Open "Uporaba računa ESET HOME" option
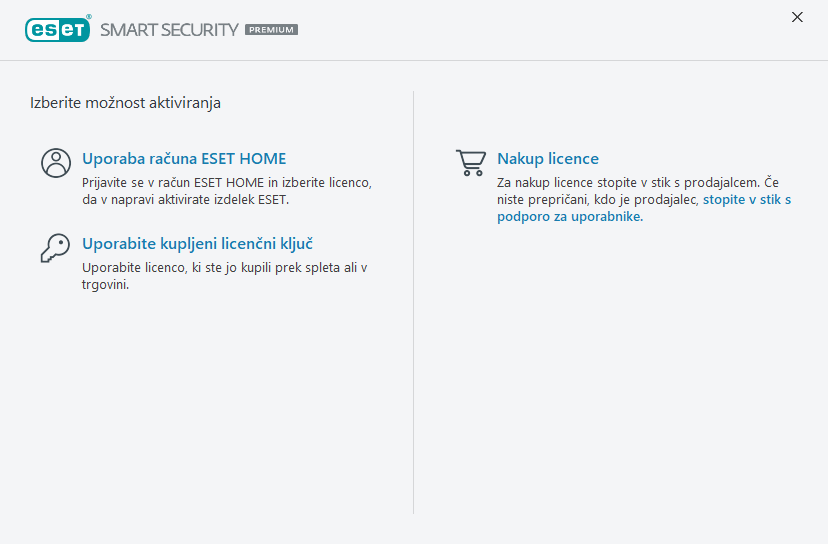The height and width of the screenshot is (544, 828). pos(184,158)
